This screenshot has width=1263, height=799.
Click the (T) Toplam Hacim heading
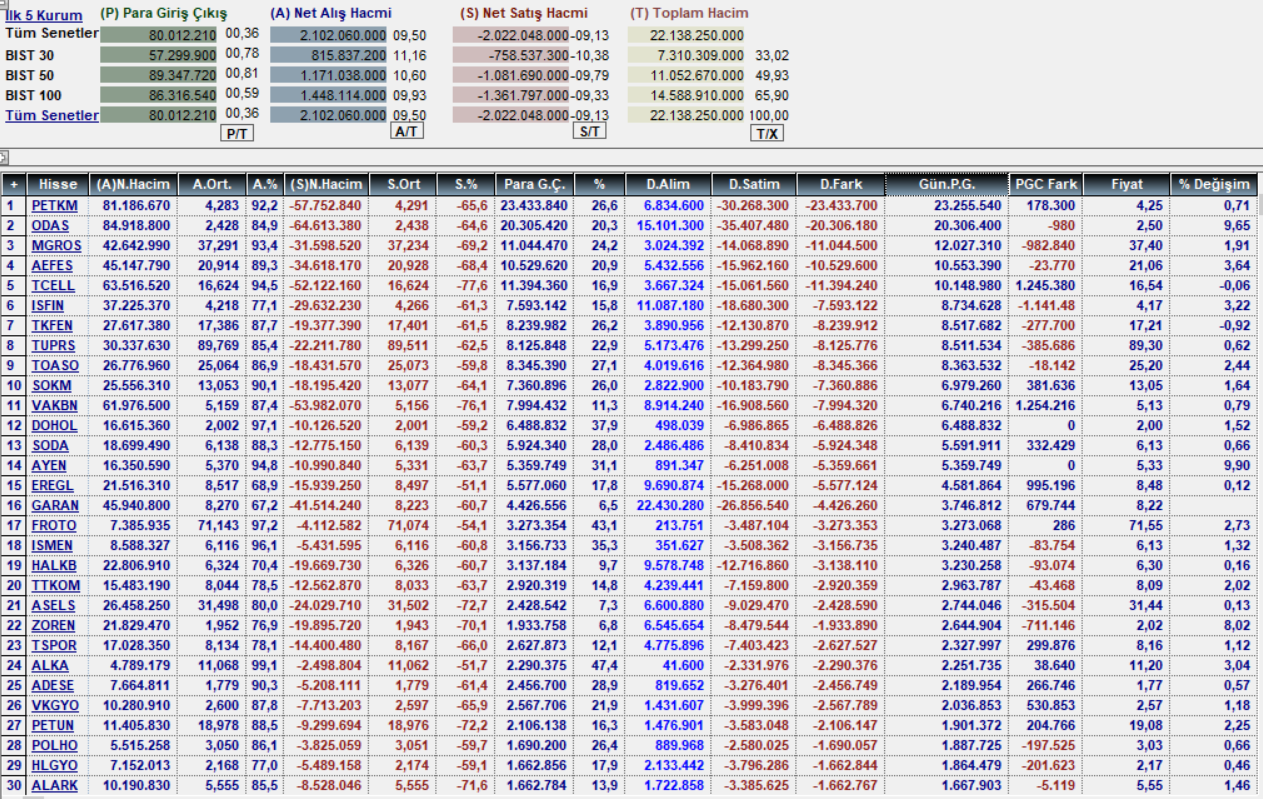688,13
